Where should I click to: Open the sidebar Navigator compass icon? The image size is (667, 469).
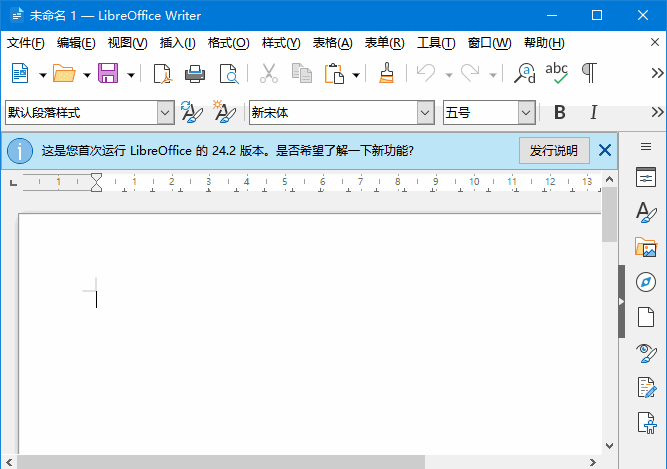point(646,282)
